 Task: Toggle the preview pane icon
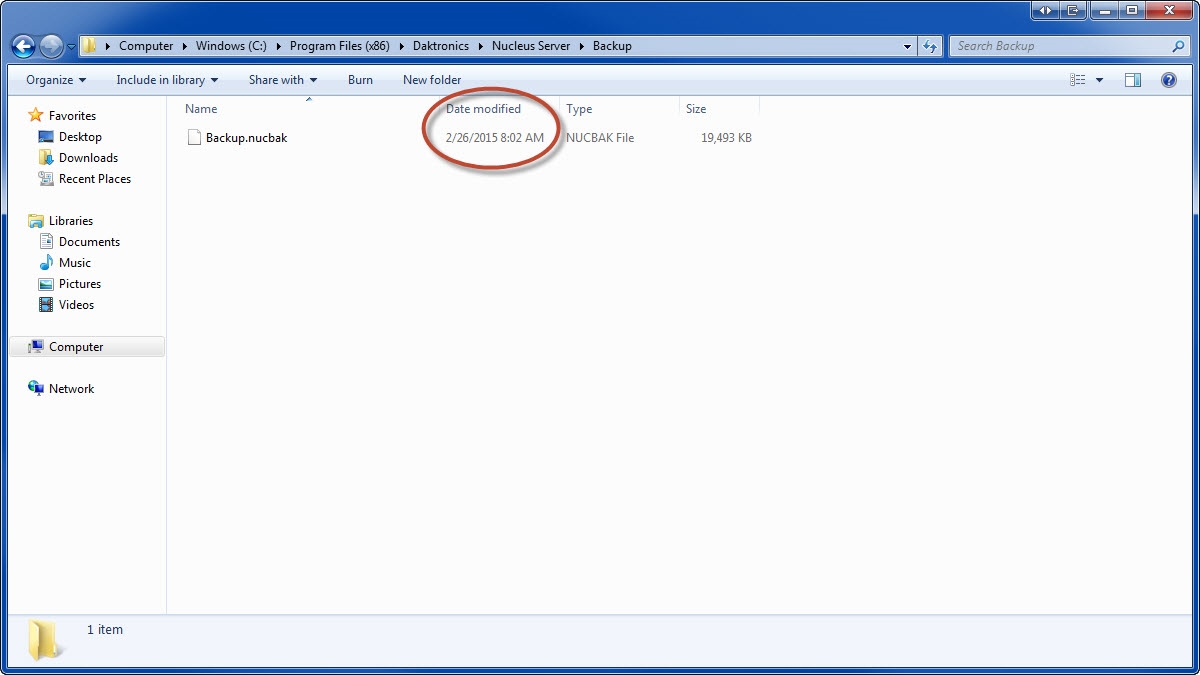(x=1133, y=80)
